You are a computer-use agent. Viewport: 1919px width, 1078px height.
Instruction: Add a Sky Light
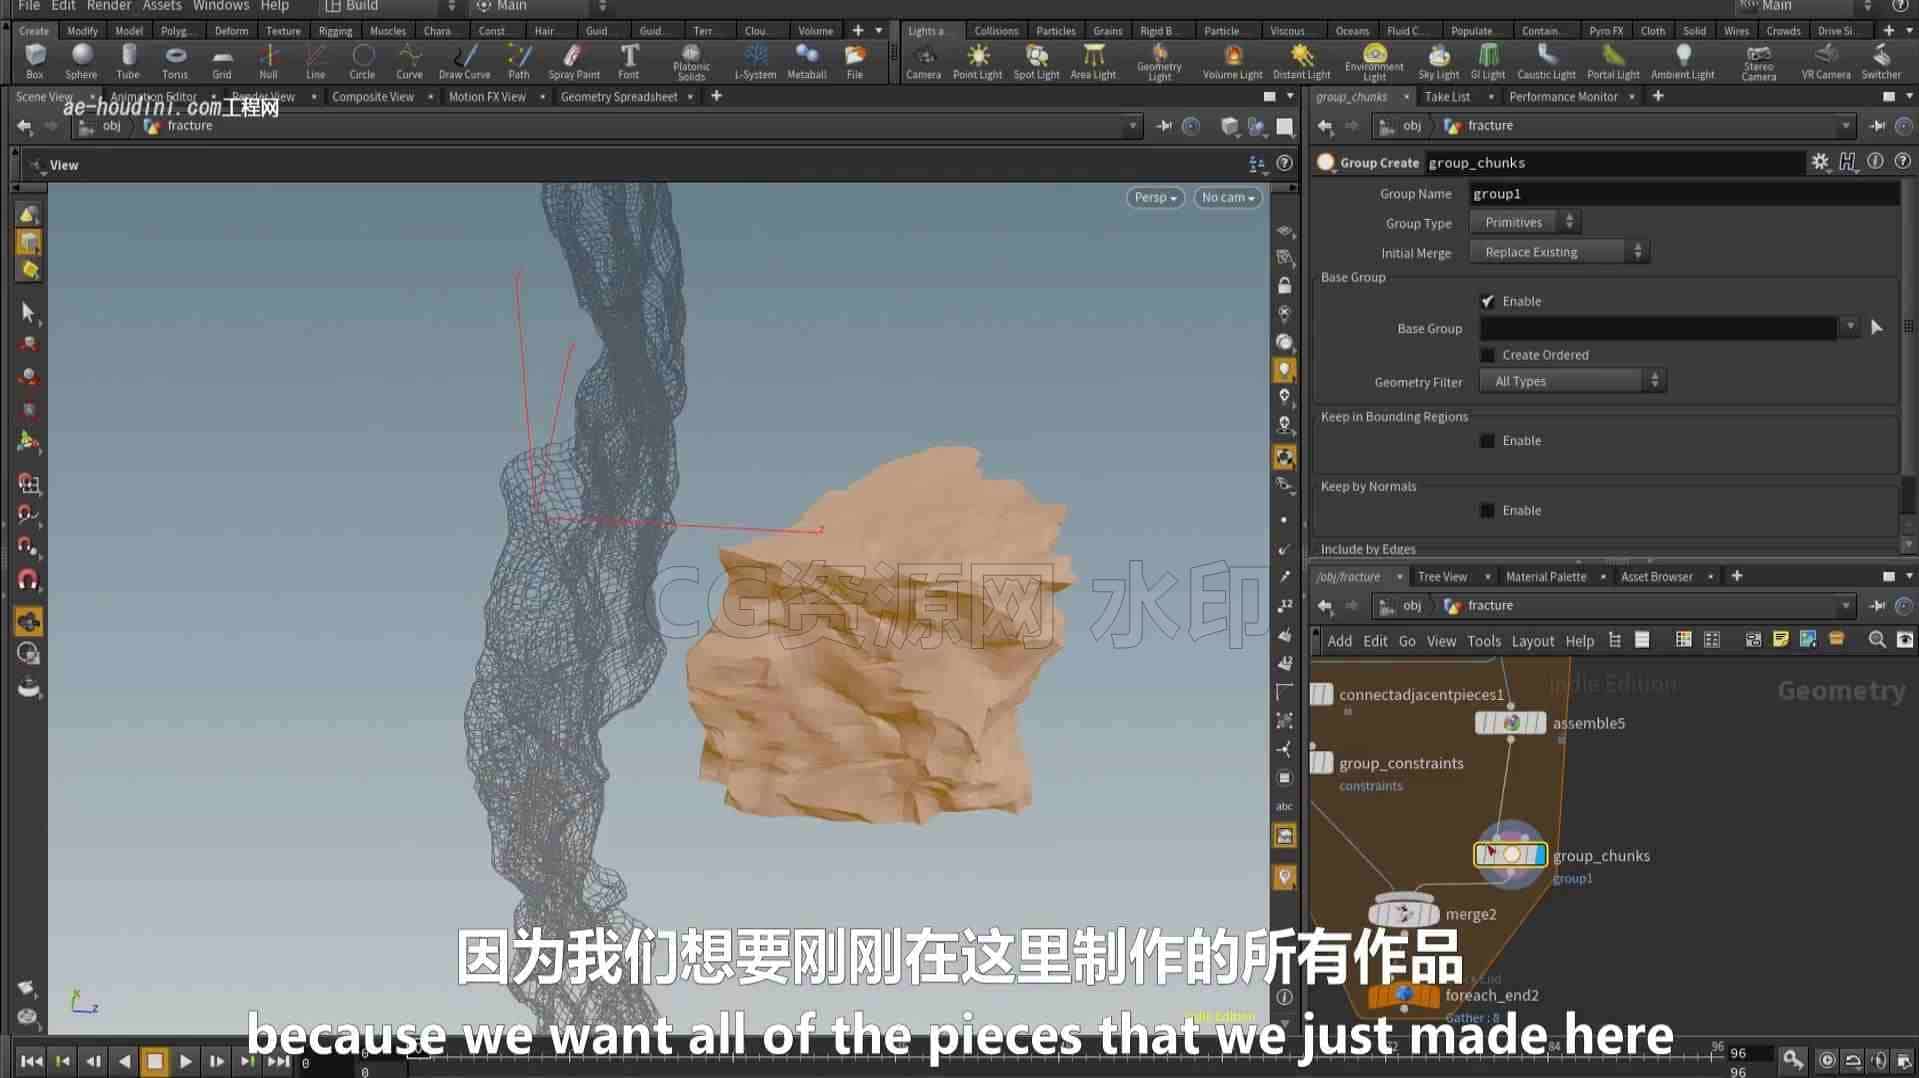tap(1438, 61)
